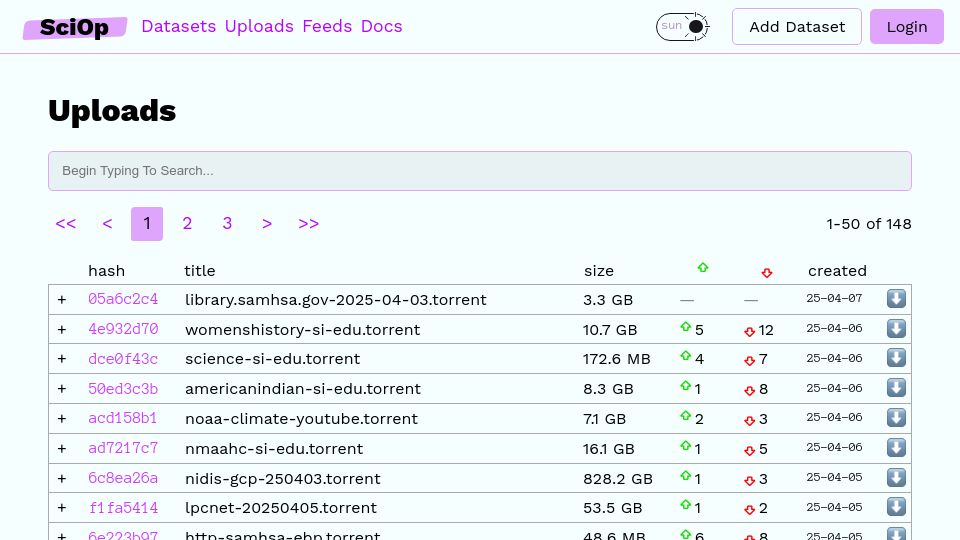Click the Login button

pyautogui.click(x=907, y=26)
